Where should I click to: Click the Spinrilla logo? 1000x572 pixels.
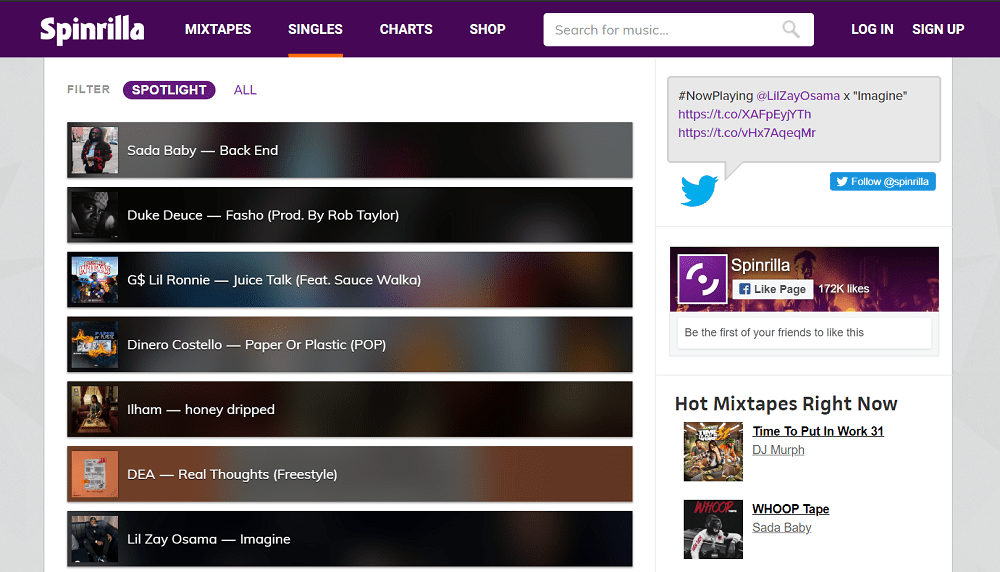[x=92, y=29]
